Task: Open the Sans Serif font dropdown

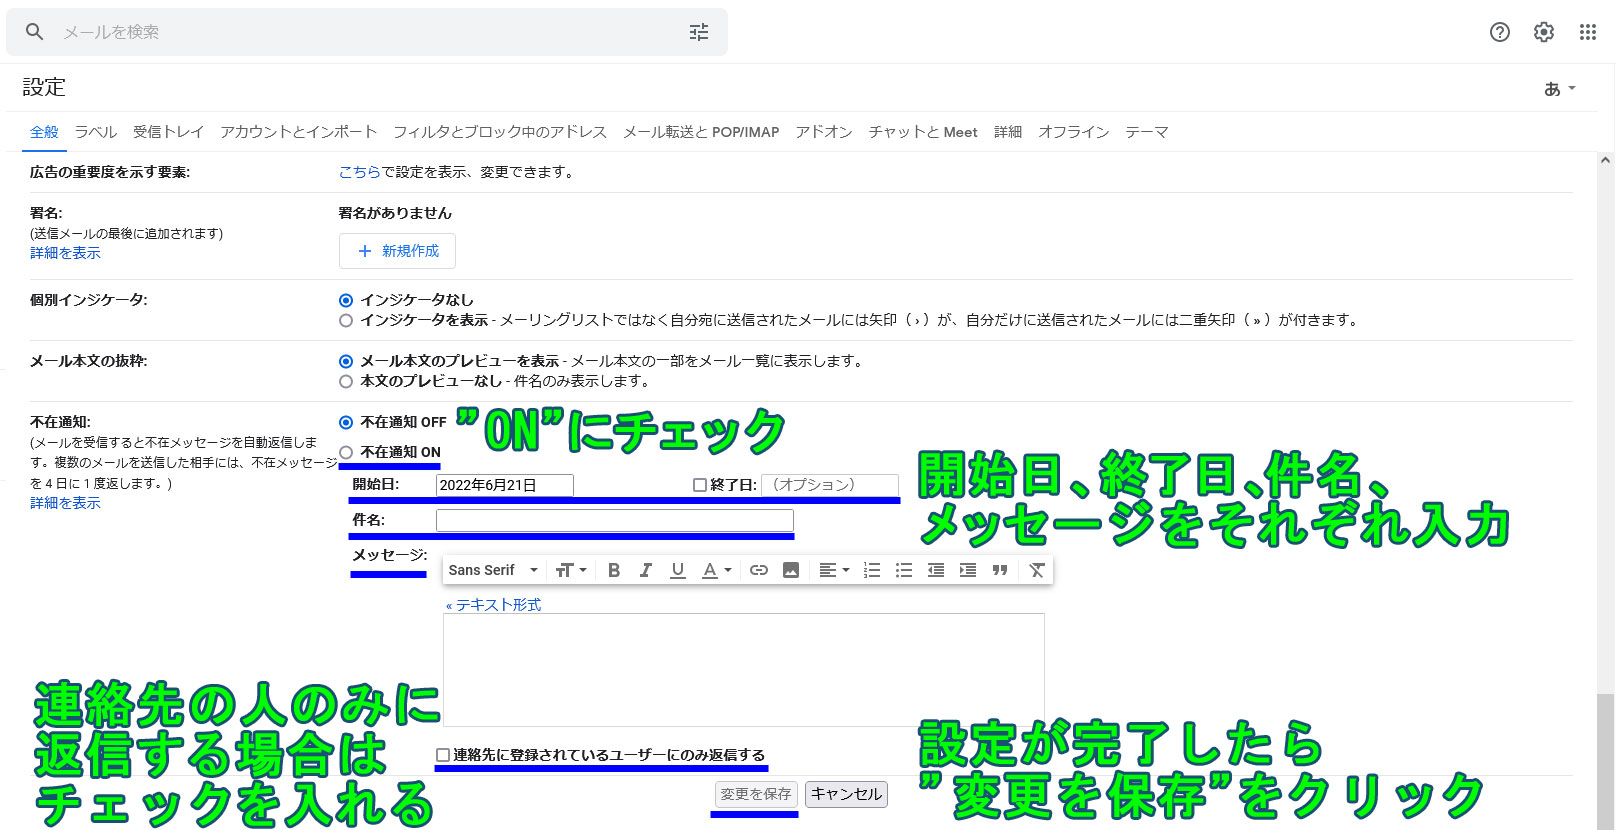Action: click(493, 570)
